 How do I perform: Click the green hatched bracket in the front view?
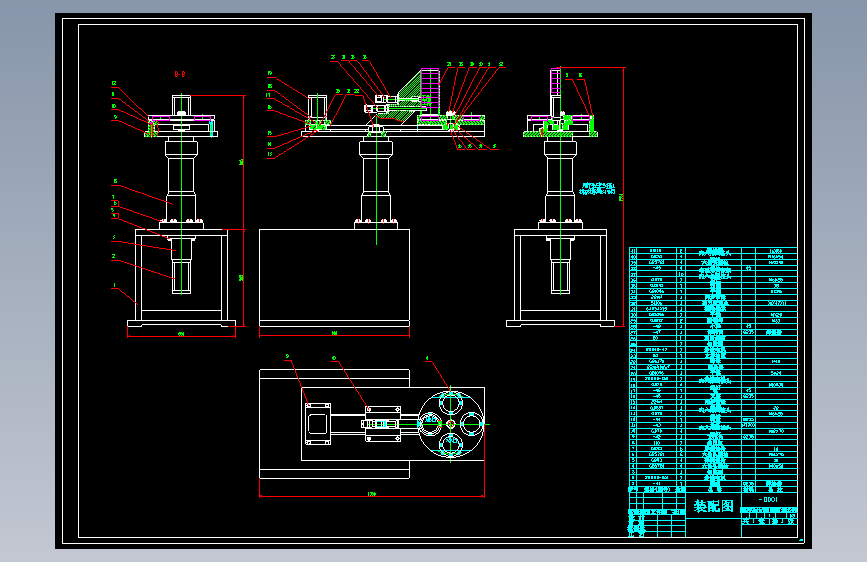pyautogui.click(x=409, y=91)
